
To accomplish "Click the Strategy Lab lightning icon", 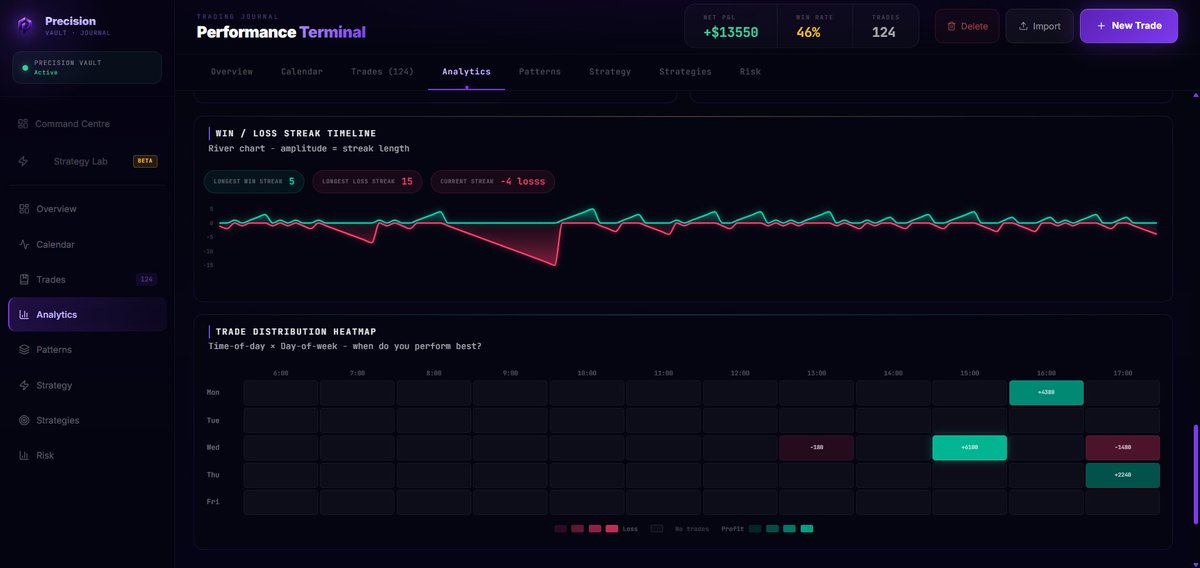I will click(23, 161).
